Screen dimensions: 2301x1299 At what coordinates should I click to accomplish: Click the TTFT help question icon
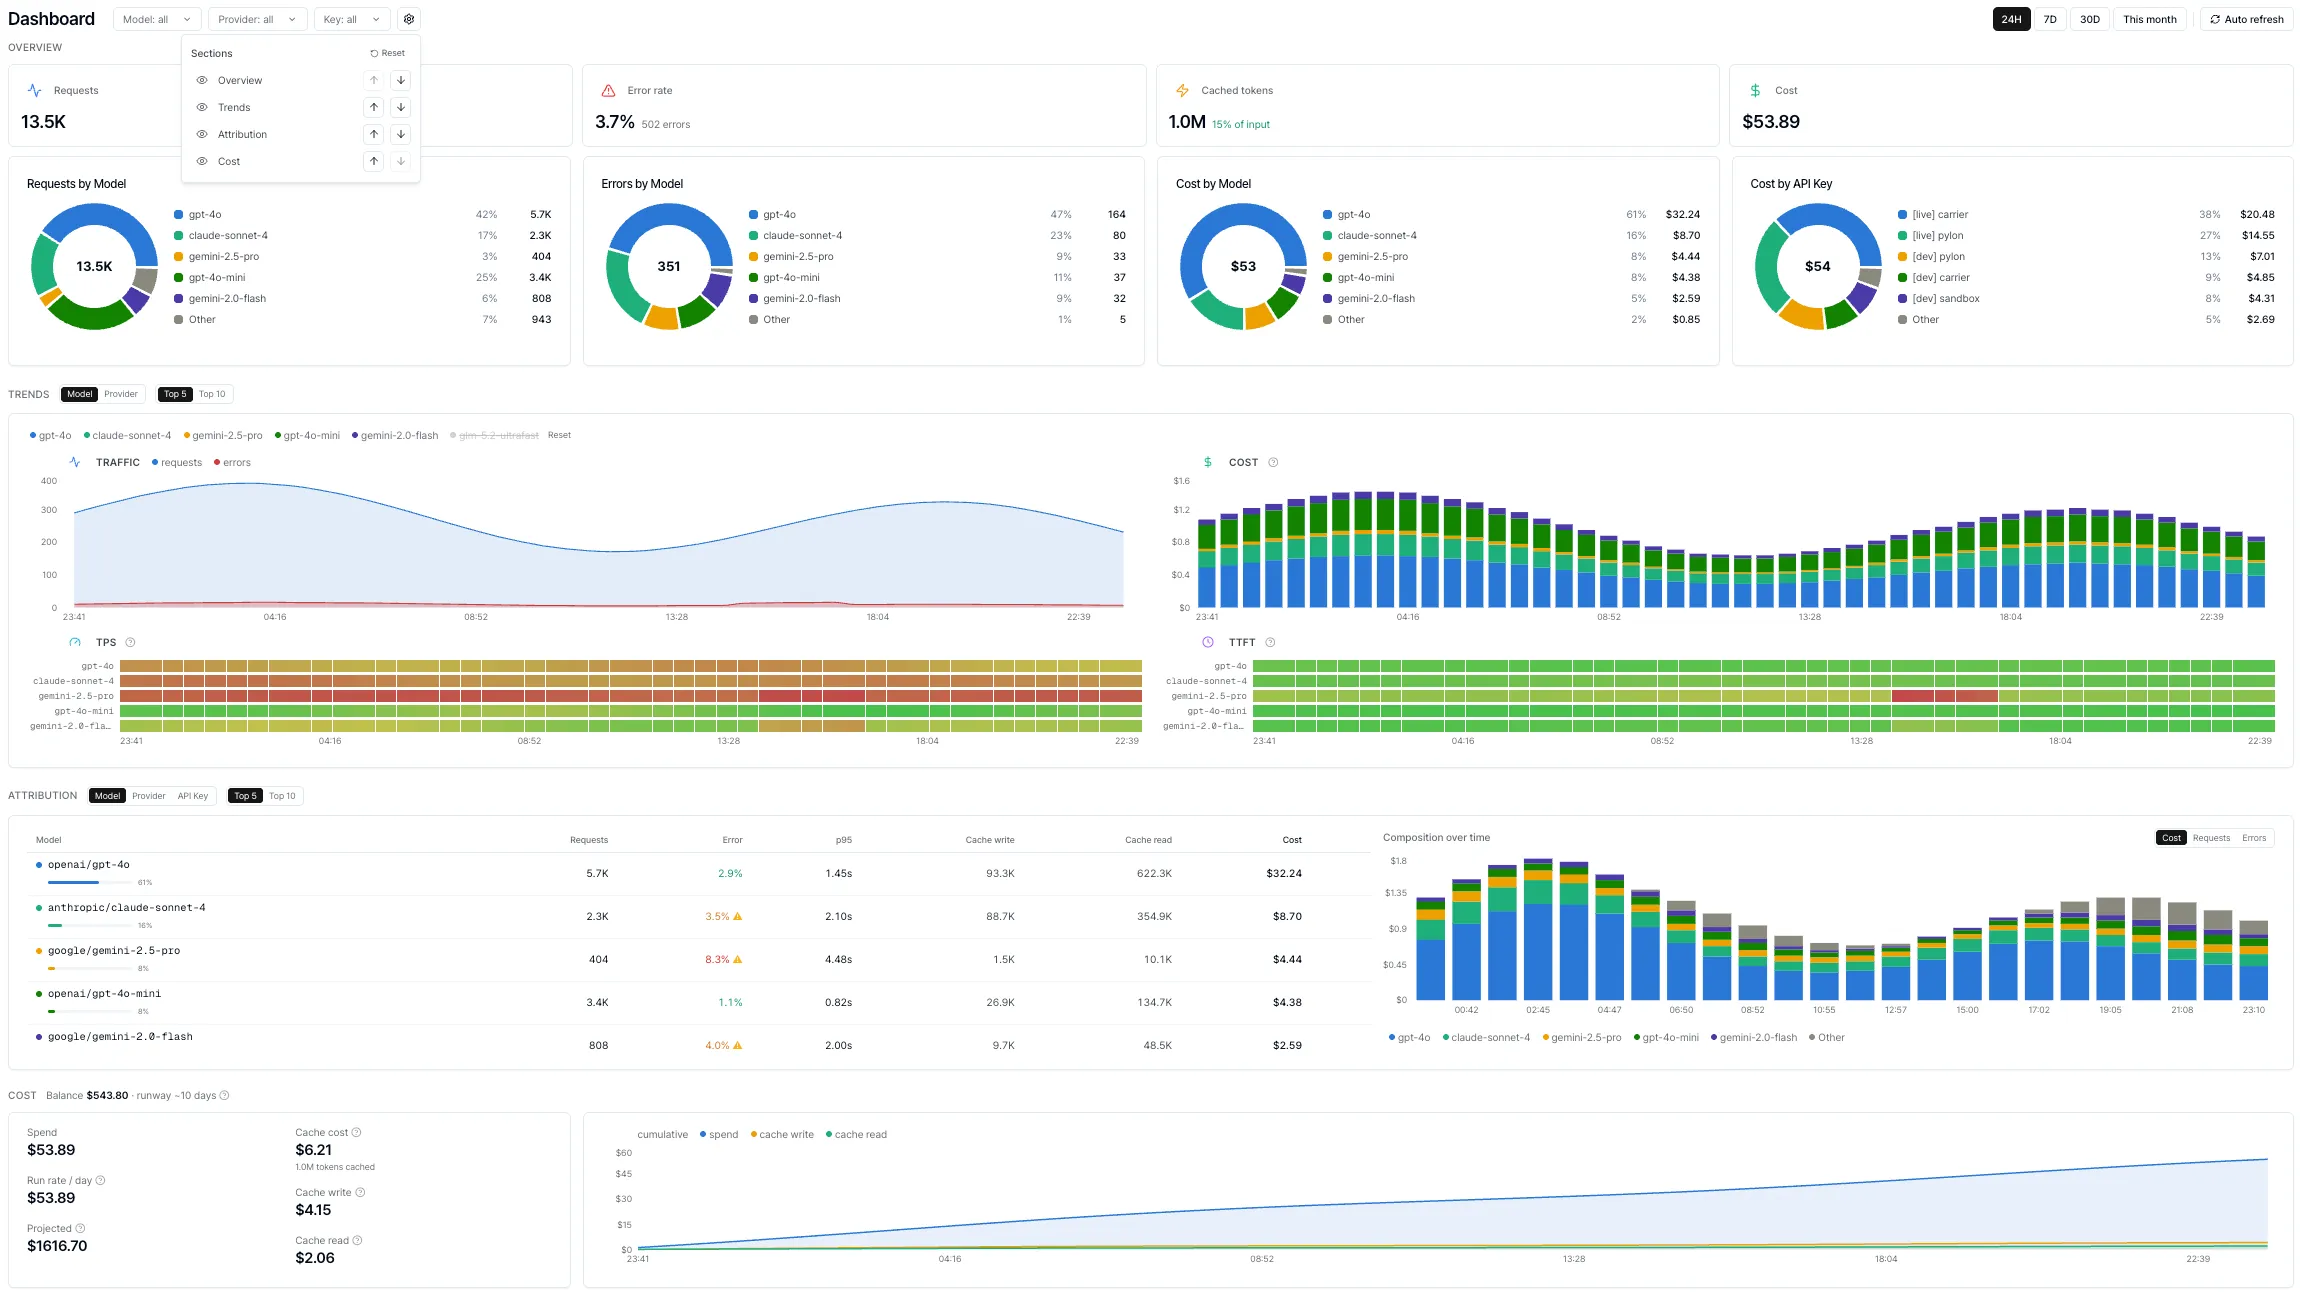(1270, 642)
